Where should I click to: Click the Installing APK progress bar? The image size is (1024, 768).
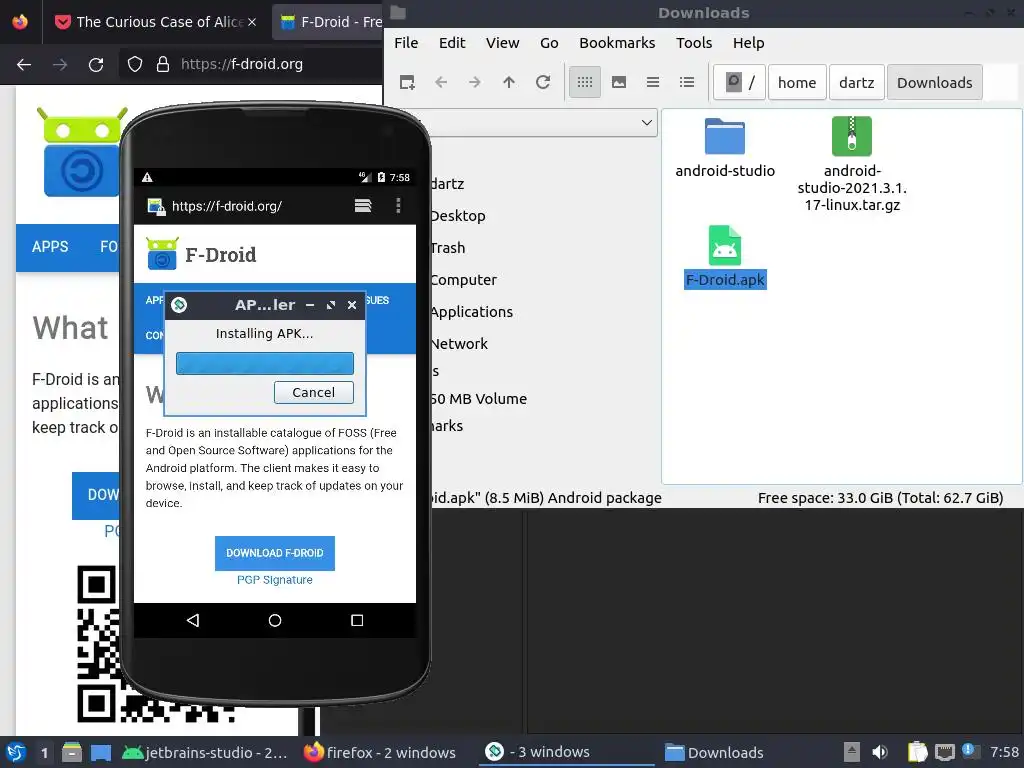[264, 364]
